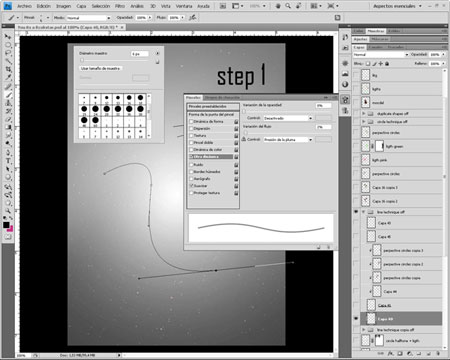The height and width of the screenshot is (360, 450).
Task: Open the brush tool preset picker icon
Action: (13, 18)
